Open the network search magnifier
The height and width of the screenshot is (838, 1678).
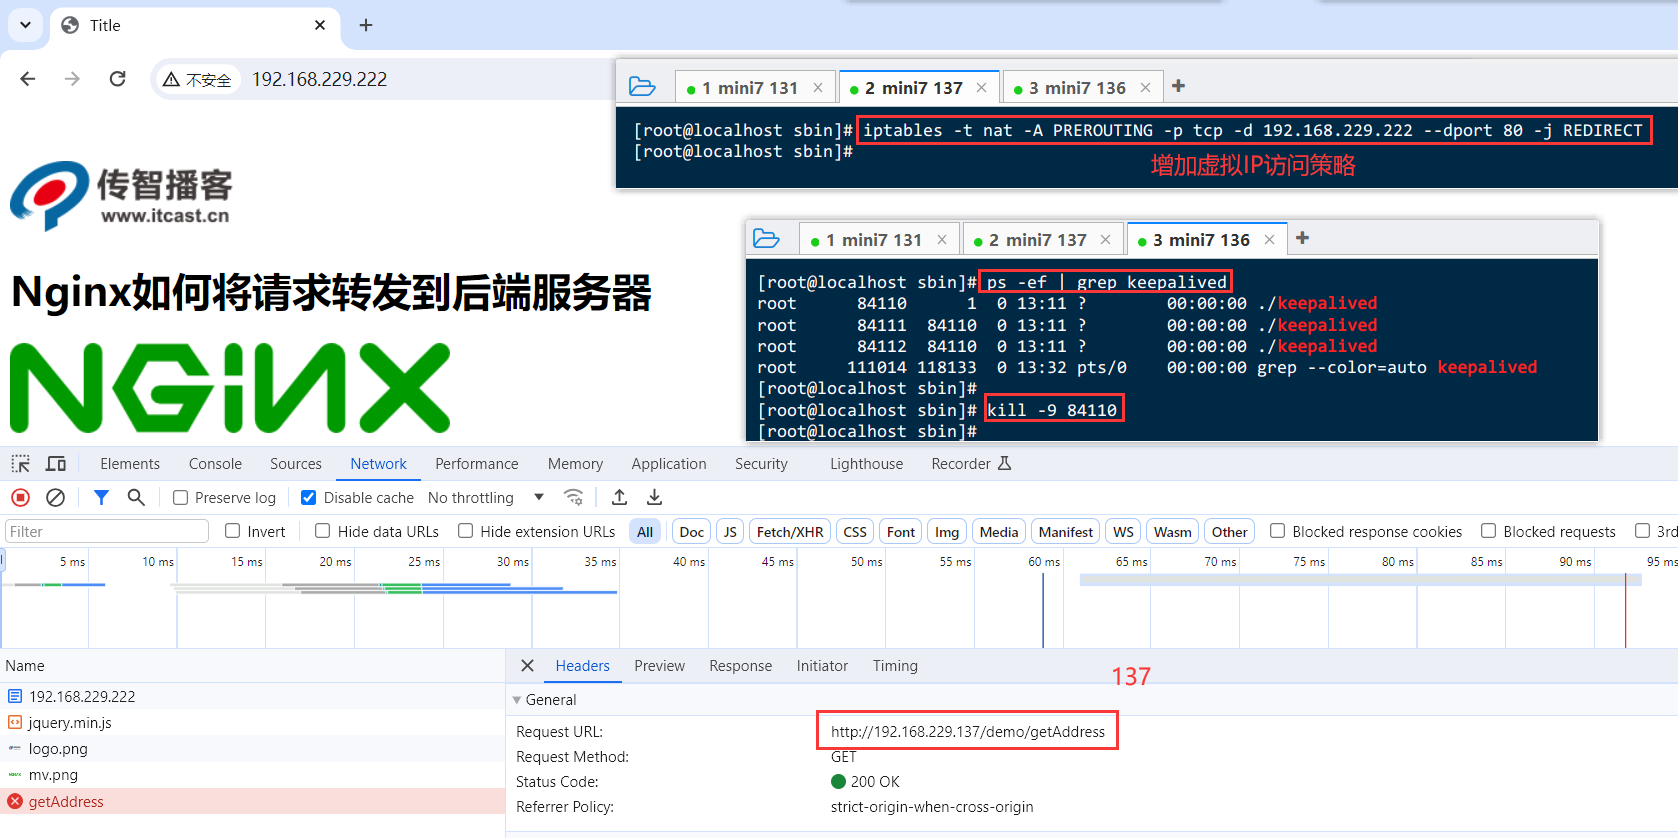(x=136, y=497)
